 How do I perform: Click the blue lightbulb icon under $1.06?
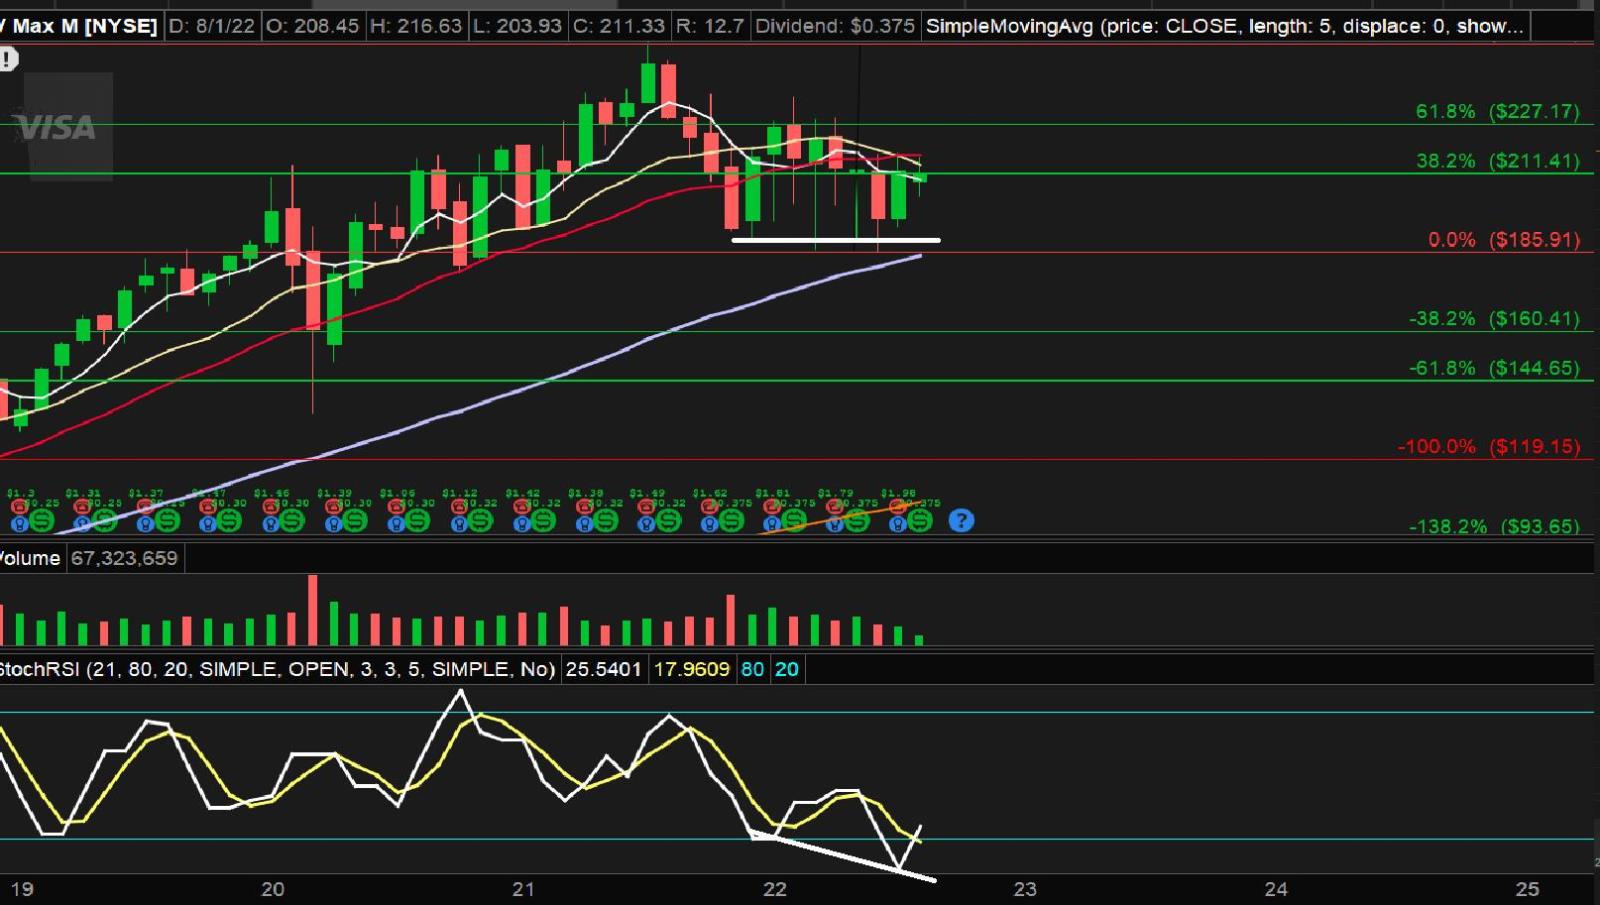coord(396,524)
